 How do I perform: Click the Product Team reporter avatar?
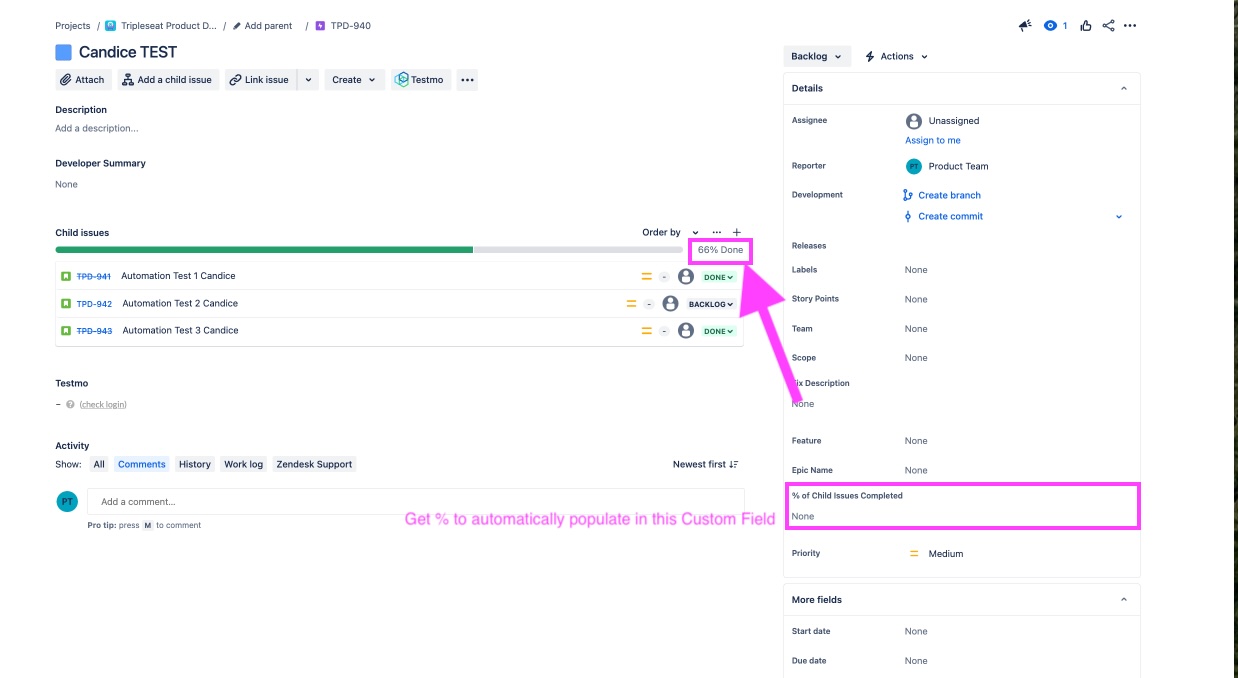point(914,166)
